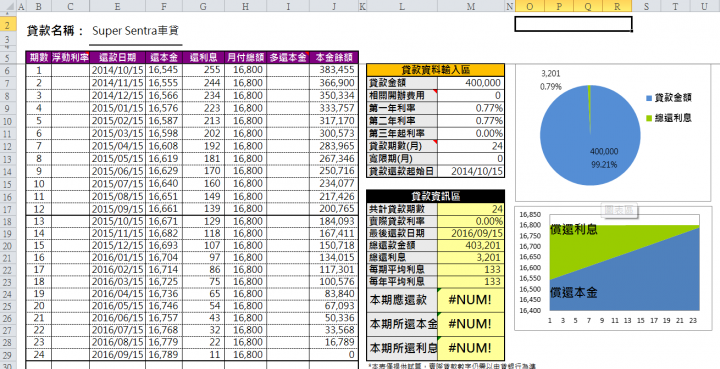
Task: Click the 多還本金 table header
Action: click(x=288, y=57)
